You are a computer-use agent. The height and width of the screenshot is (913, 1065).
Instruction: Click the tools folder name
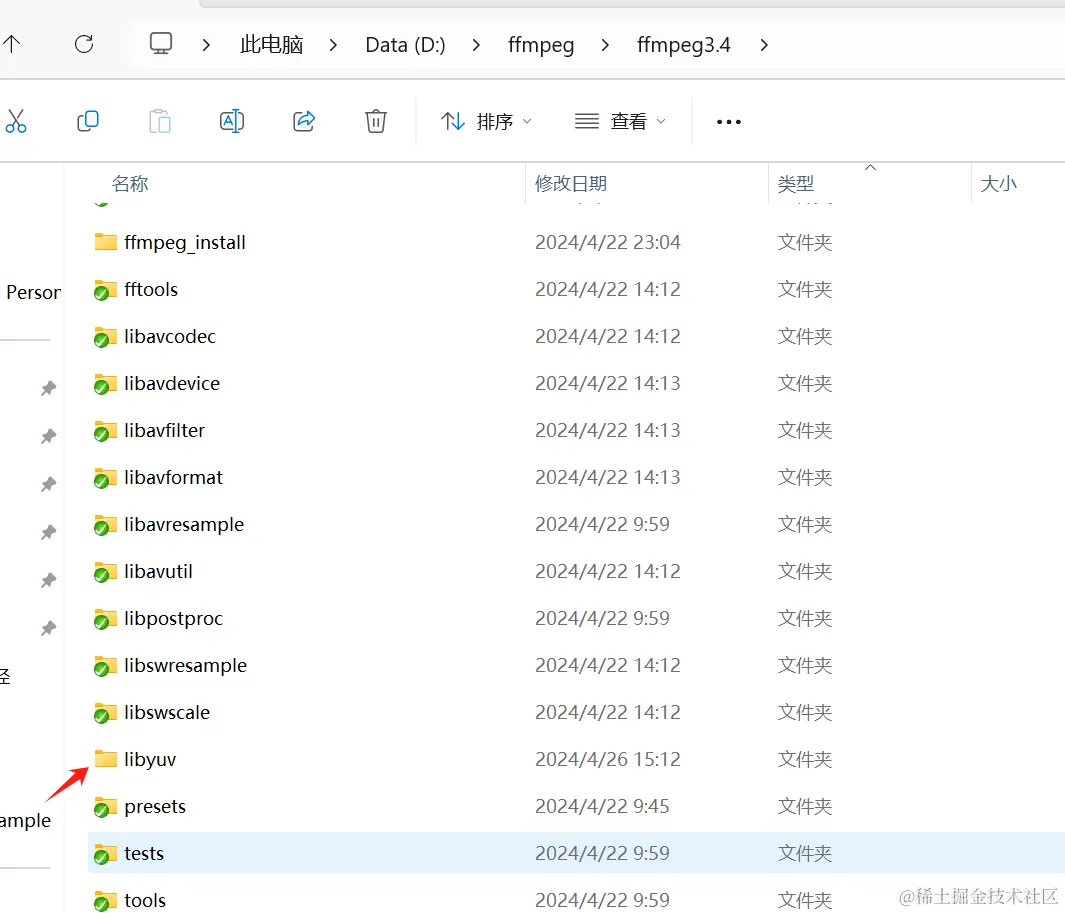click(145, 900)
